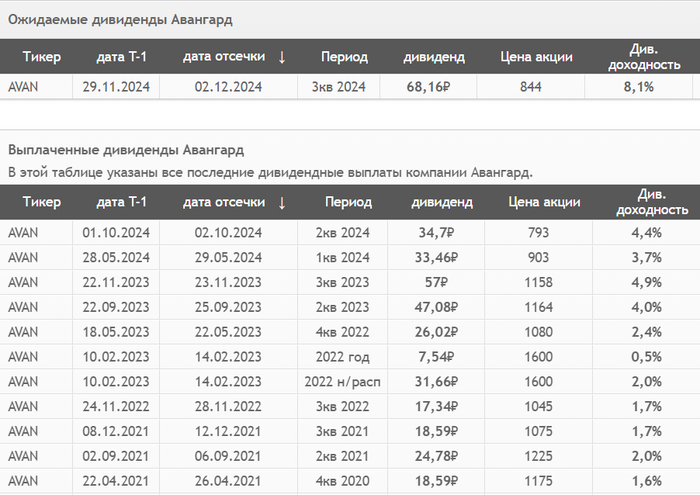Click AVAN ticker in the 3кв 2024 row
Viewport: 700px width, 495px height.
(x=23, y=87)
